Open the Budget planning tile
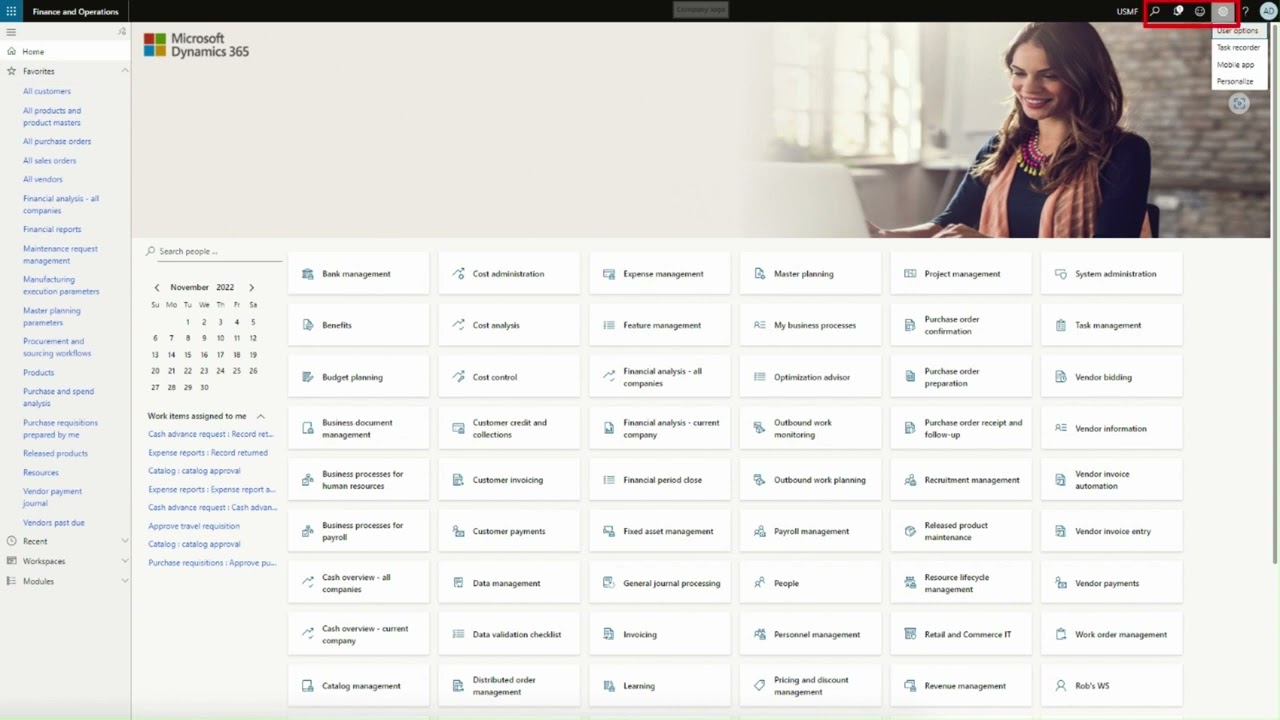This screenshot has width=1280, height=720. 359,377
